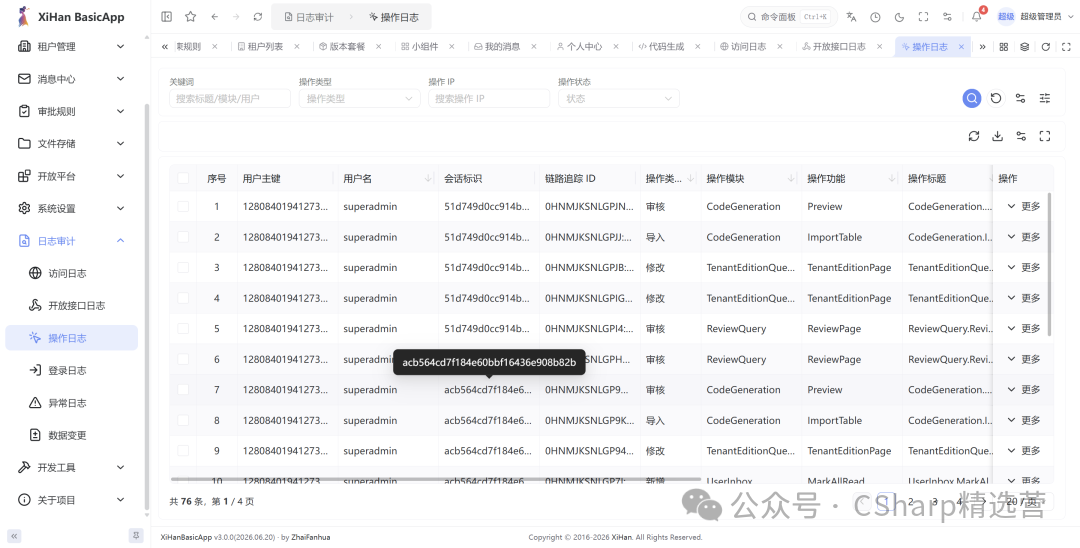
Task: Switch to 我的消息 tab
Action: (502, 47)
